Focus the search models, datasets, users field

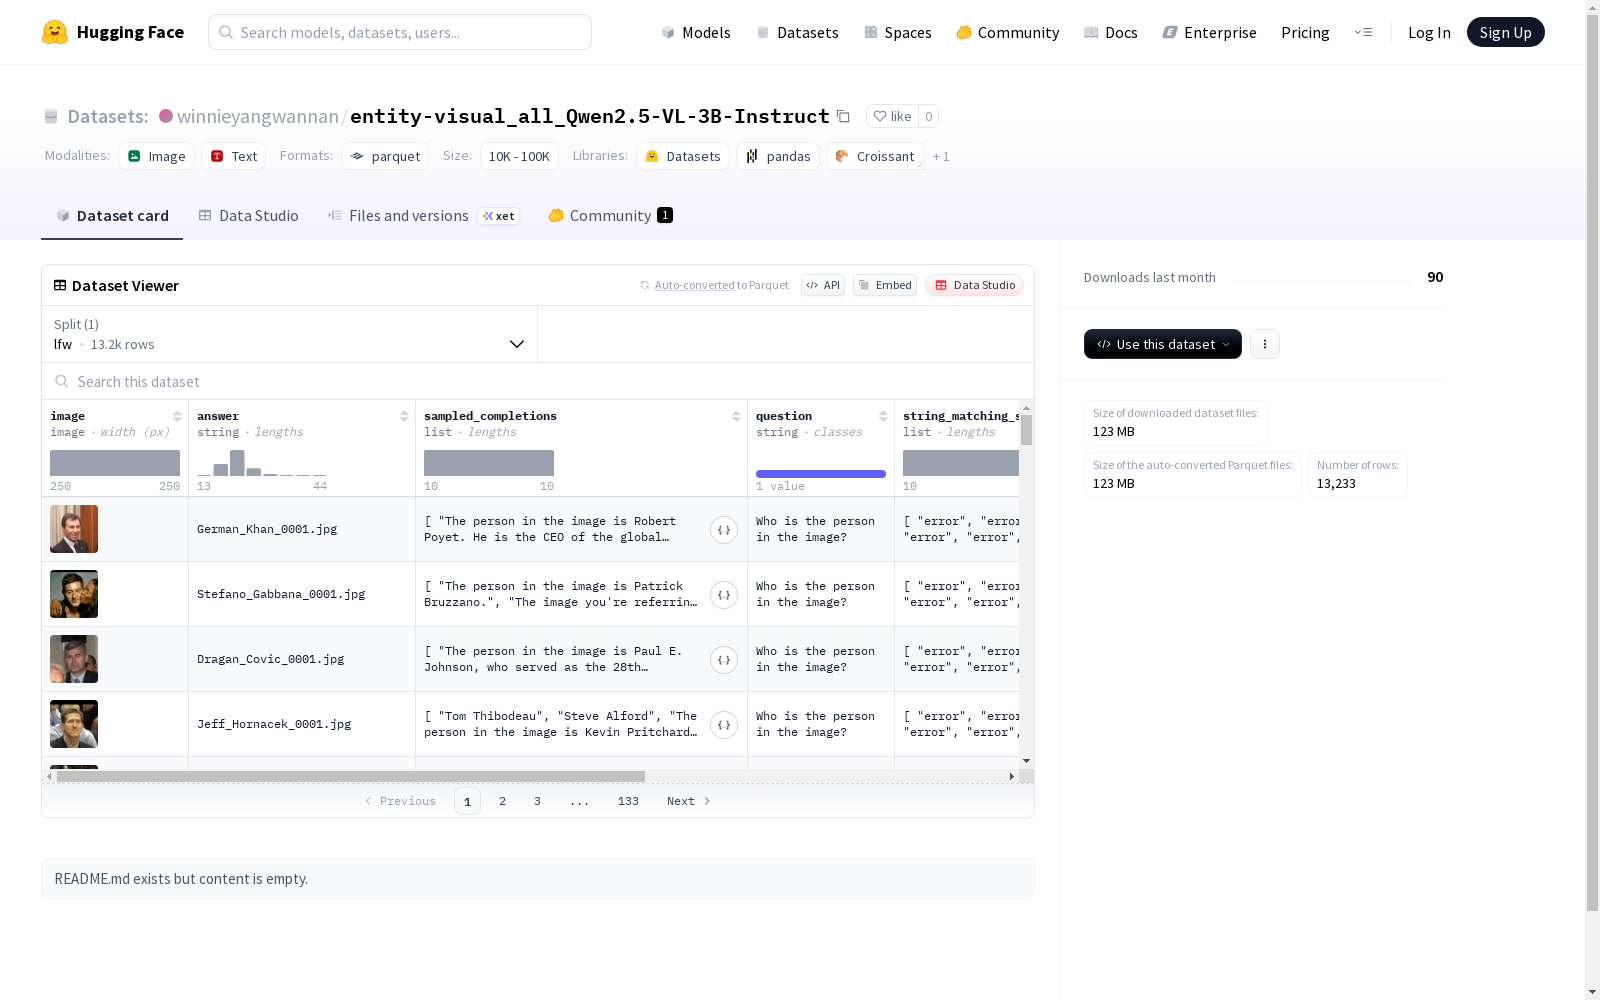(x=400, y=32)
